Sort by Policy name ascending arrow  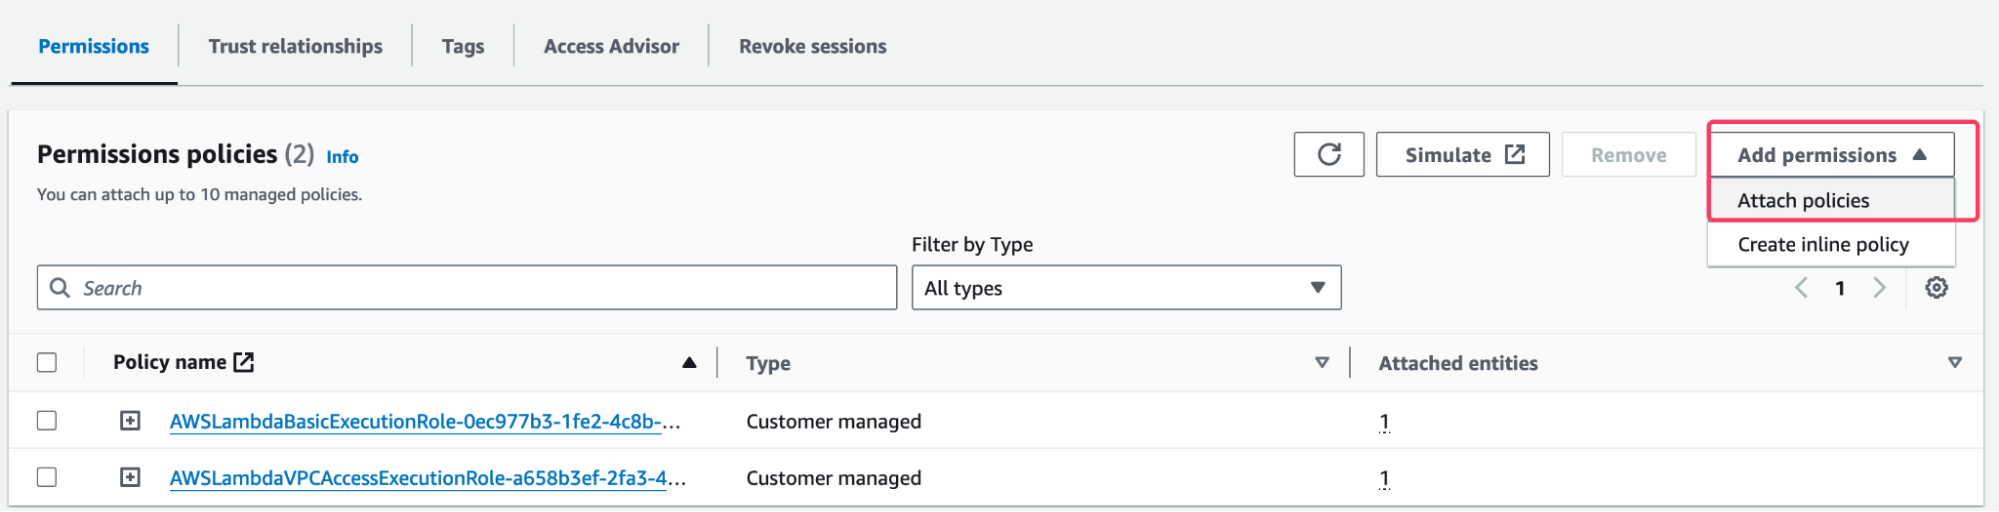tap(689, 362)
